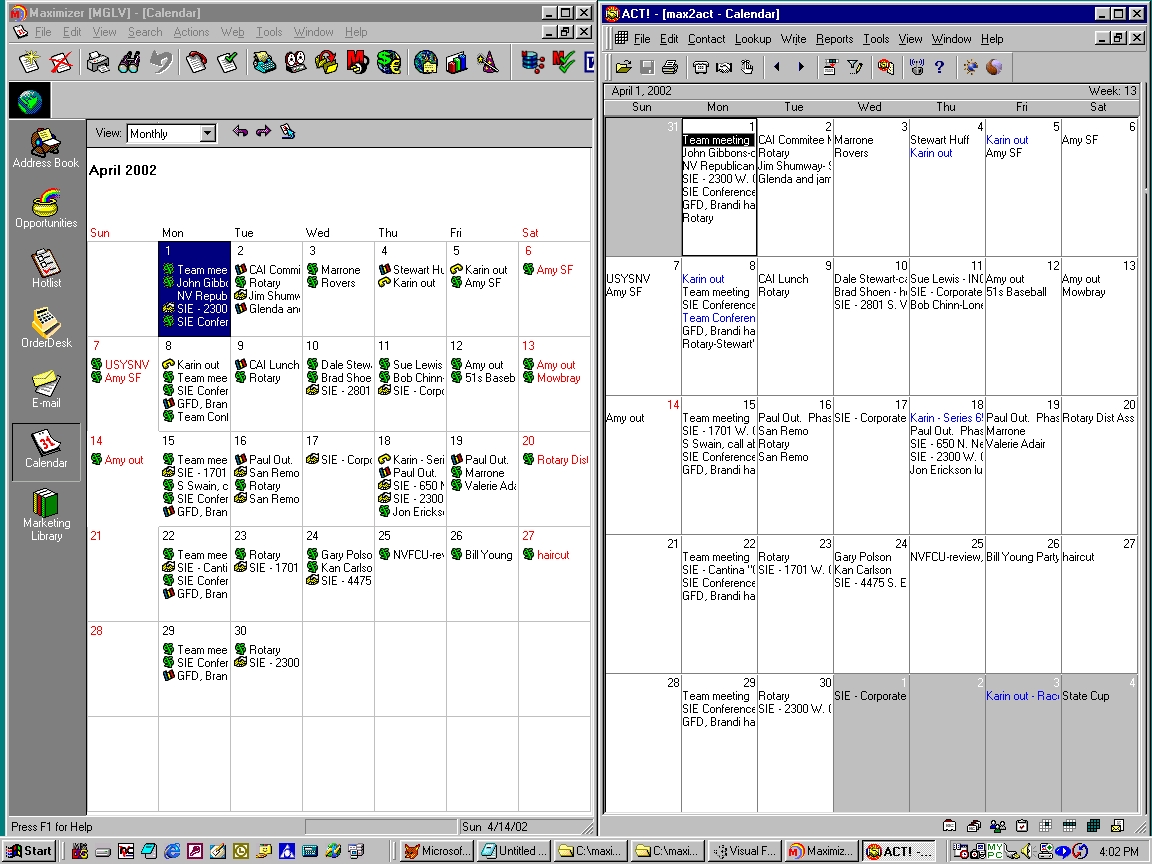The height and width of the screenshot is (864, 1152).
Task: Select 'Mowbray' on April 13 in ACT!
Action: click(1084, 292)
